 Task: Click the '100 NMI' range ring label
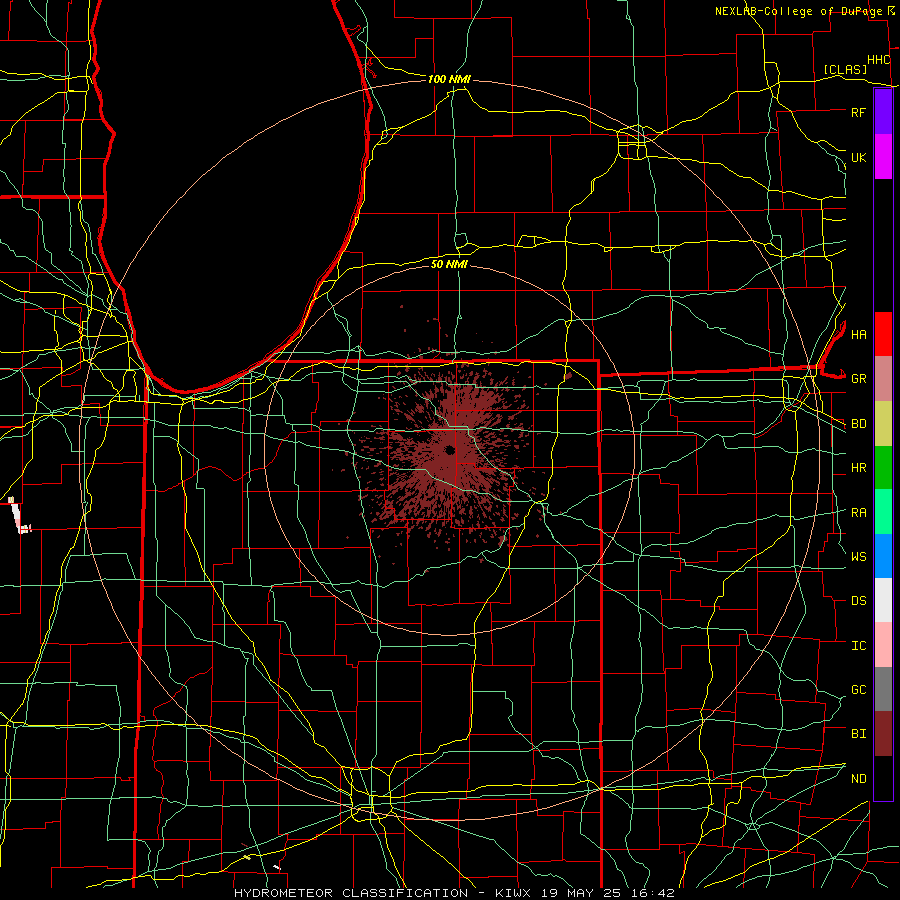(449, 79)
